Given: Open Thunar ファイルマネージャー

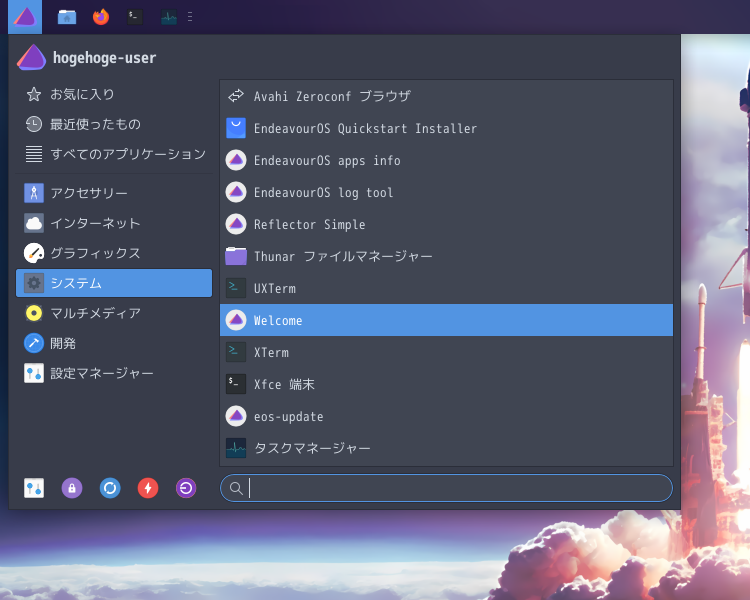Looking at the screenshot, I should click(446, 256).
